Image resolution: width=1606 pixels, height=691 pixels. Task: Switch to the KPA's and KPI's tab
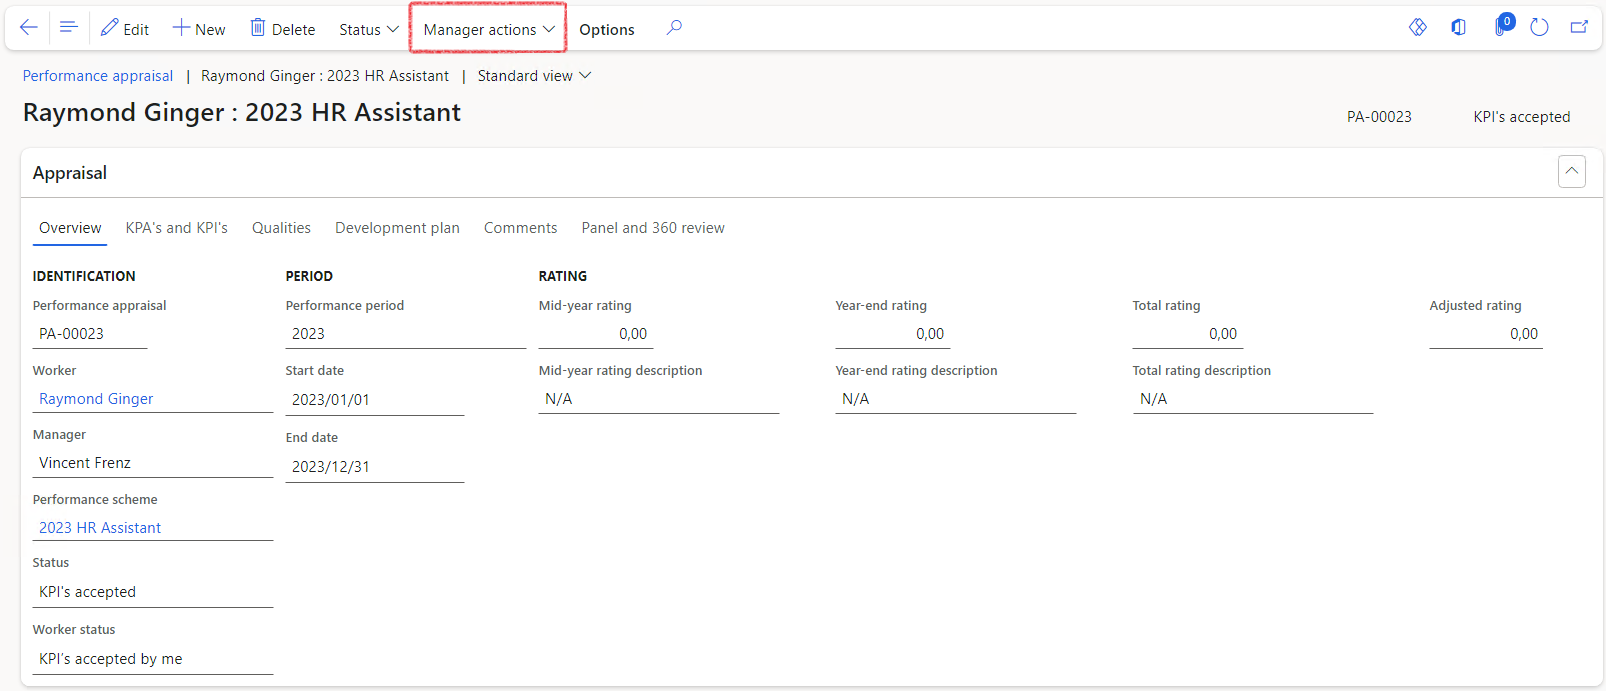coord(177,228)
